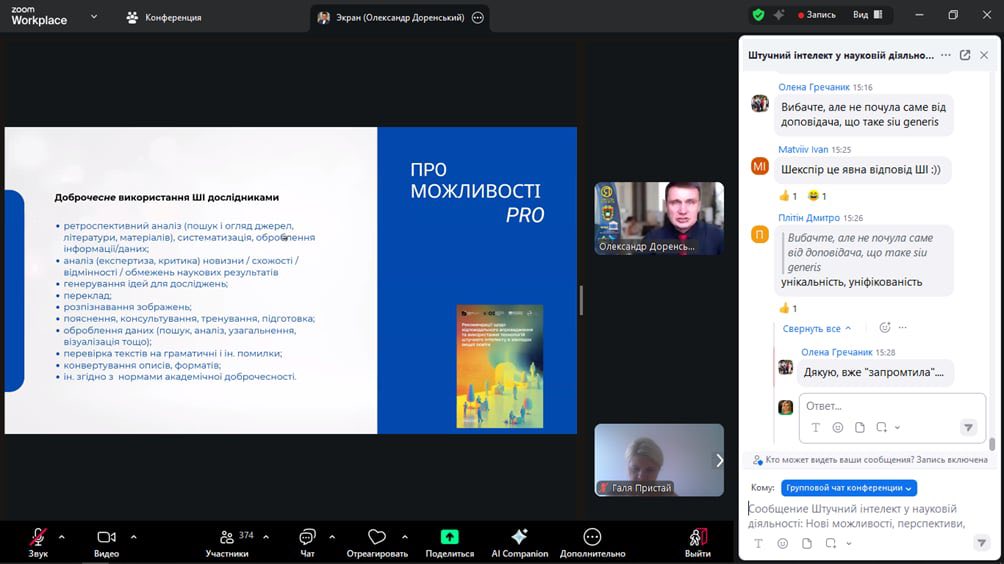The height and width of the screenshot is (564, 1004).
Task: Collapse replies with Свернуть все
Action: [x=816, y=328]
